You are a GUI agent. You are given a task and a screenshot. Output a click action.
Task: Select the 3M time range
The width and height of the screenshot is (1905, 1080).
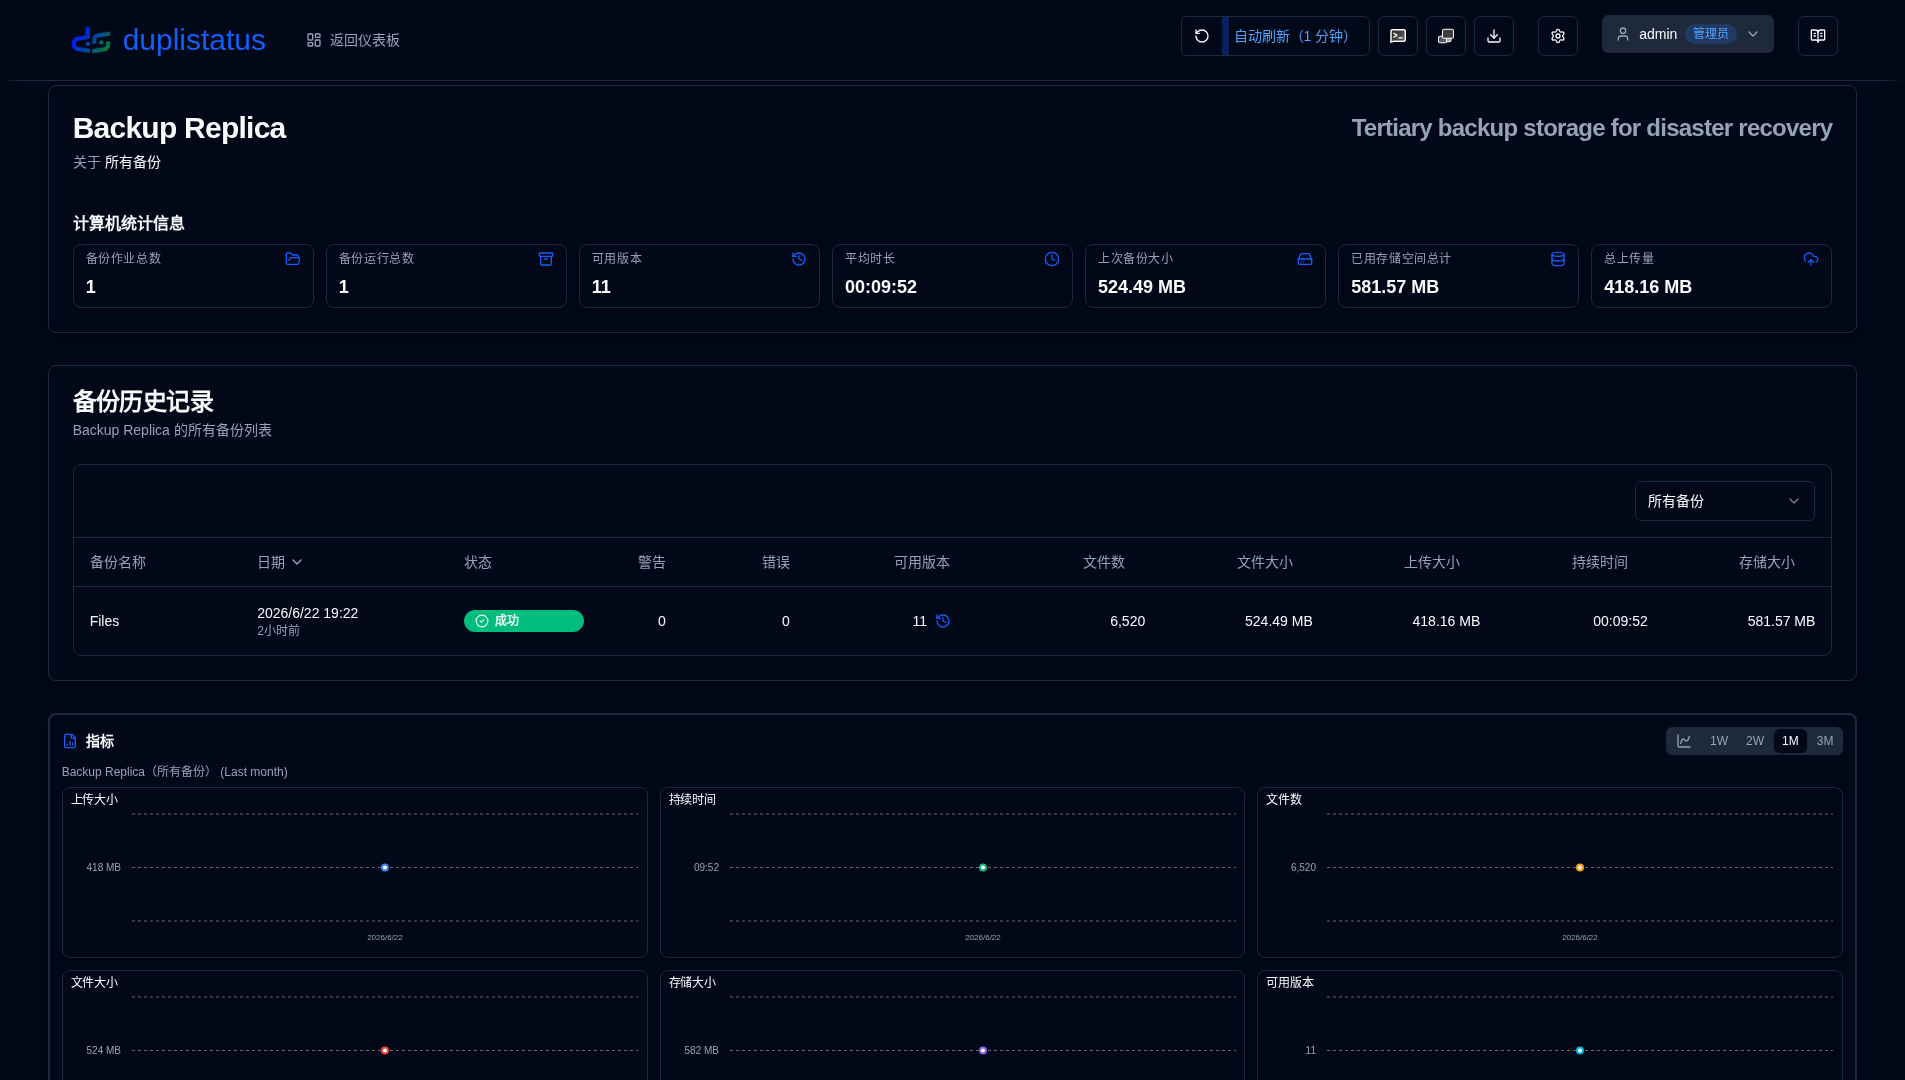[1824, 741]
